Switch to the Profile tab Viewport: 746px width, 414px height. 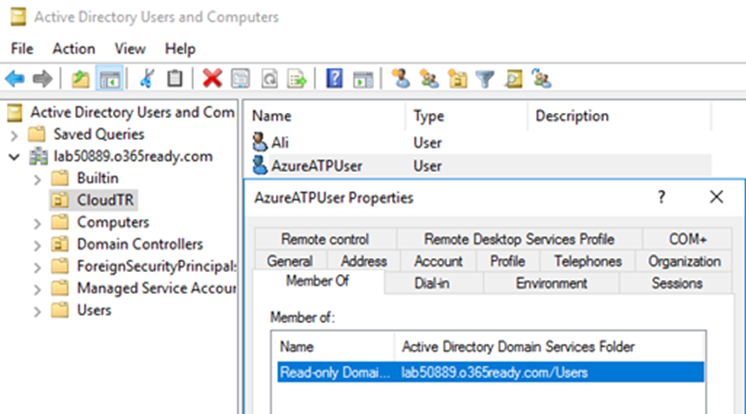tap(508, 261)
